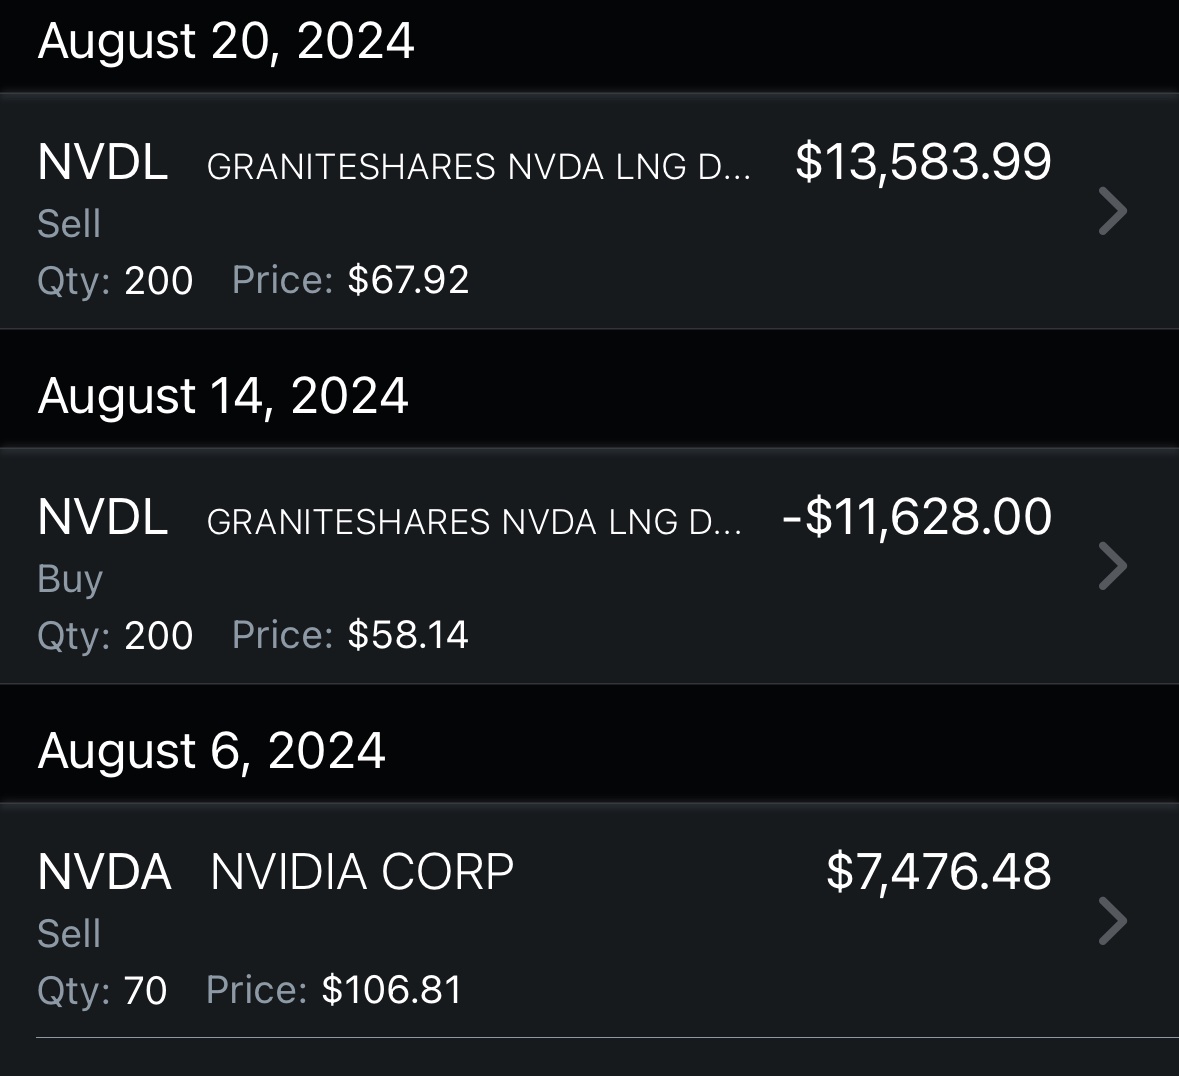This screenshot has height=1076, width=1179.
Task: Open GRANITESHARES name in August 14 row
Action: (x=474, y=522)
